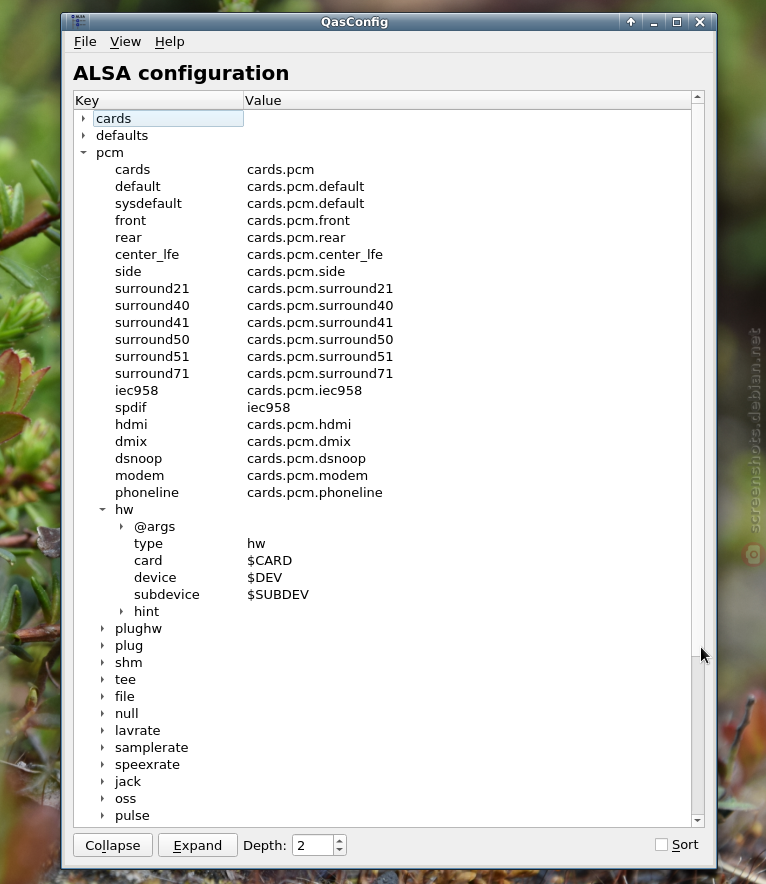
Task: Select the spdif key row
Action: pos(131,408)
